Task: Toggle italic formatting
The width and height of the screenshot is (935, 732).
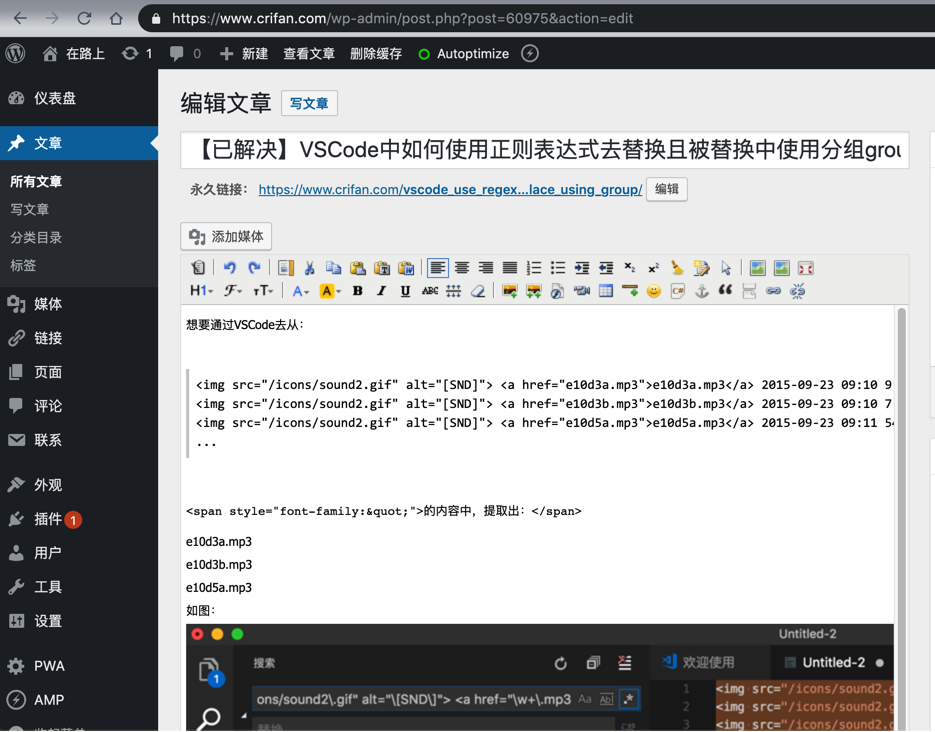Action: [x=382, y=291]
